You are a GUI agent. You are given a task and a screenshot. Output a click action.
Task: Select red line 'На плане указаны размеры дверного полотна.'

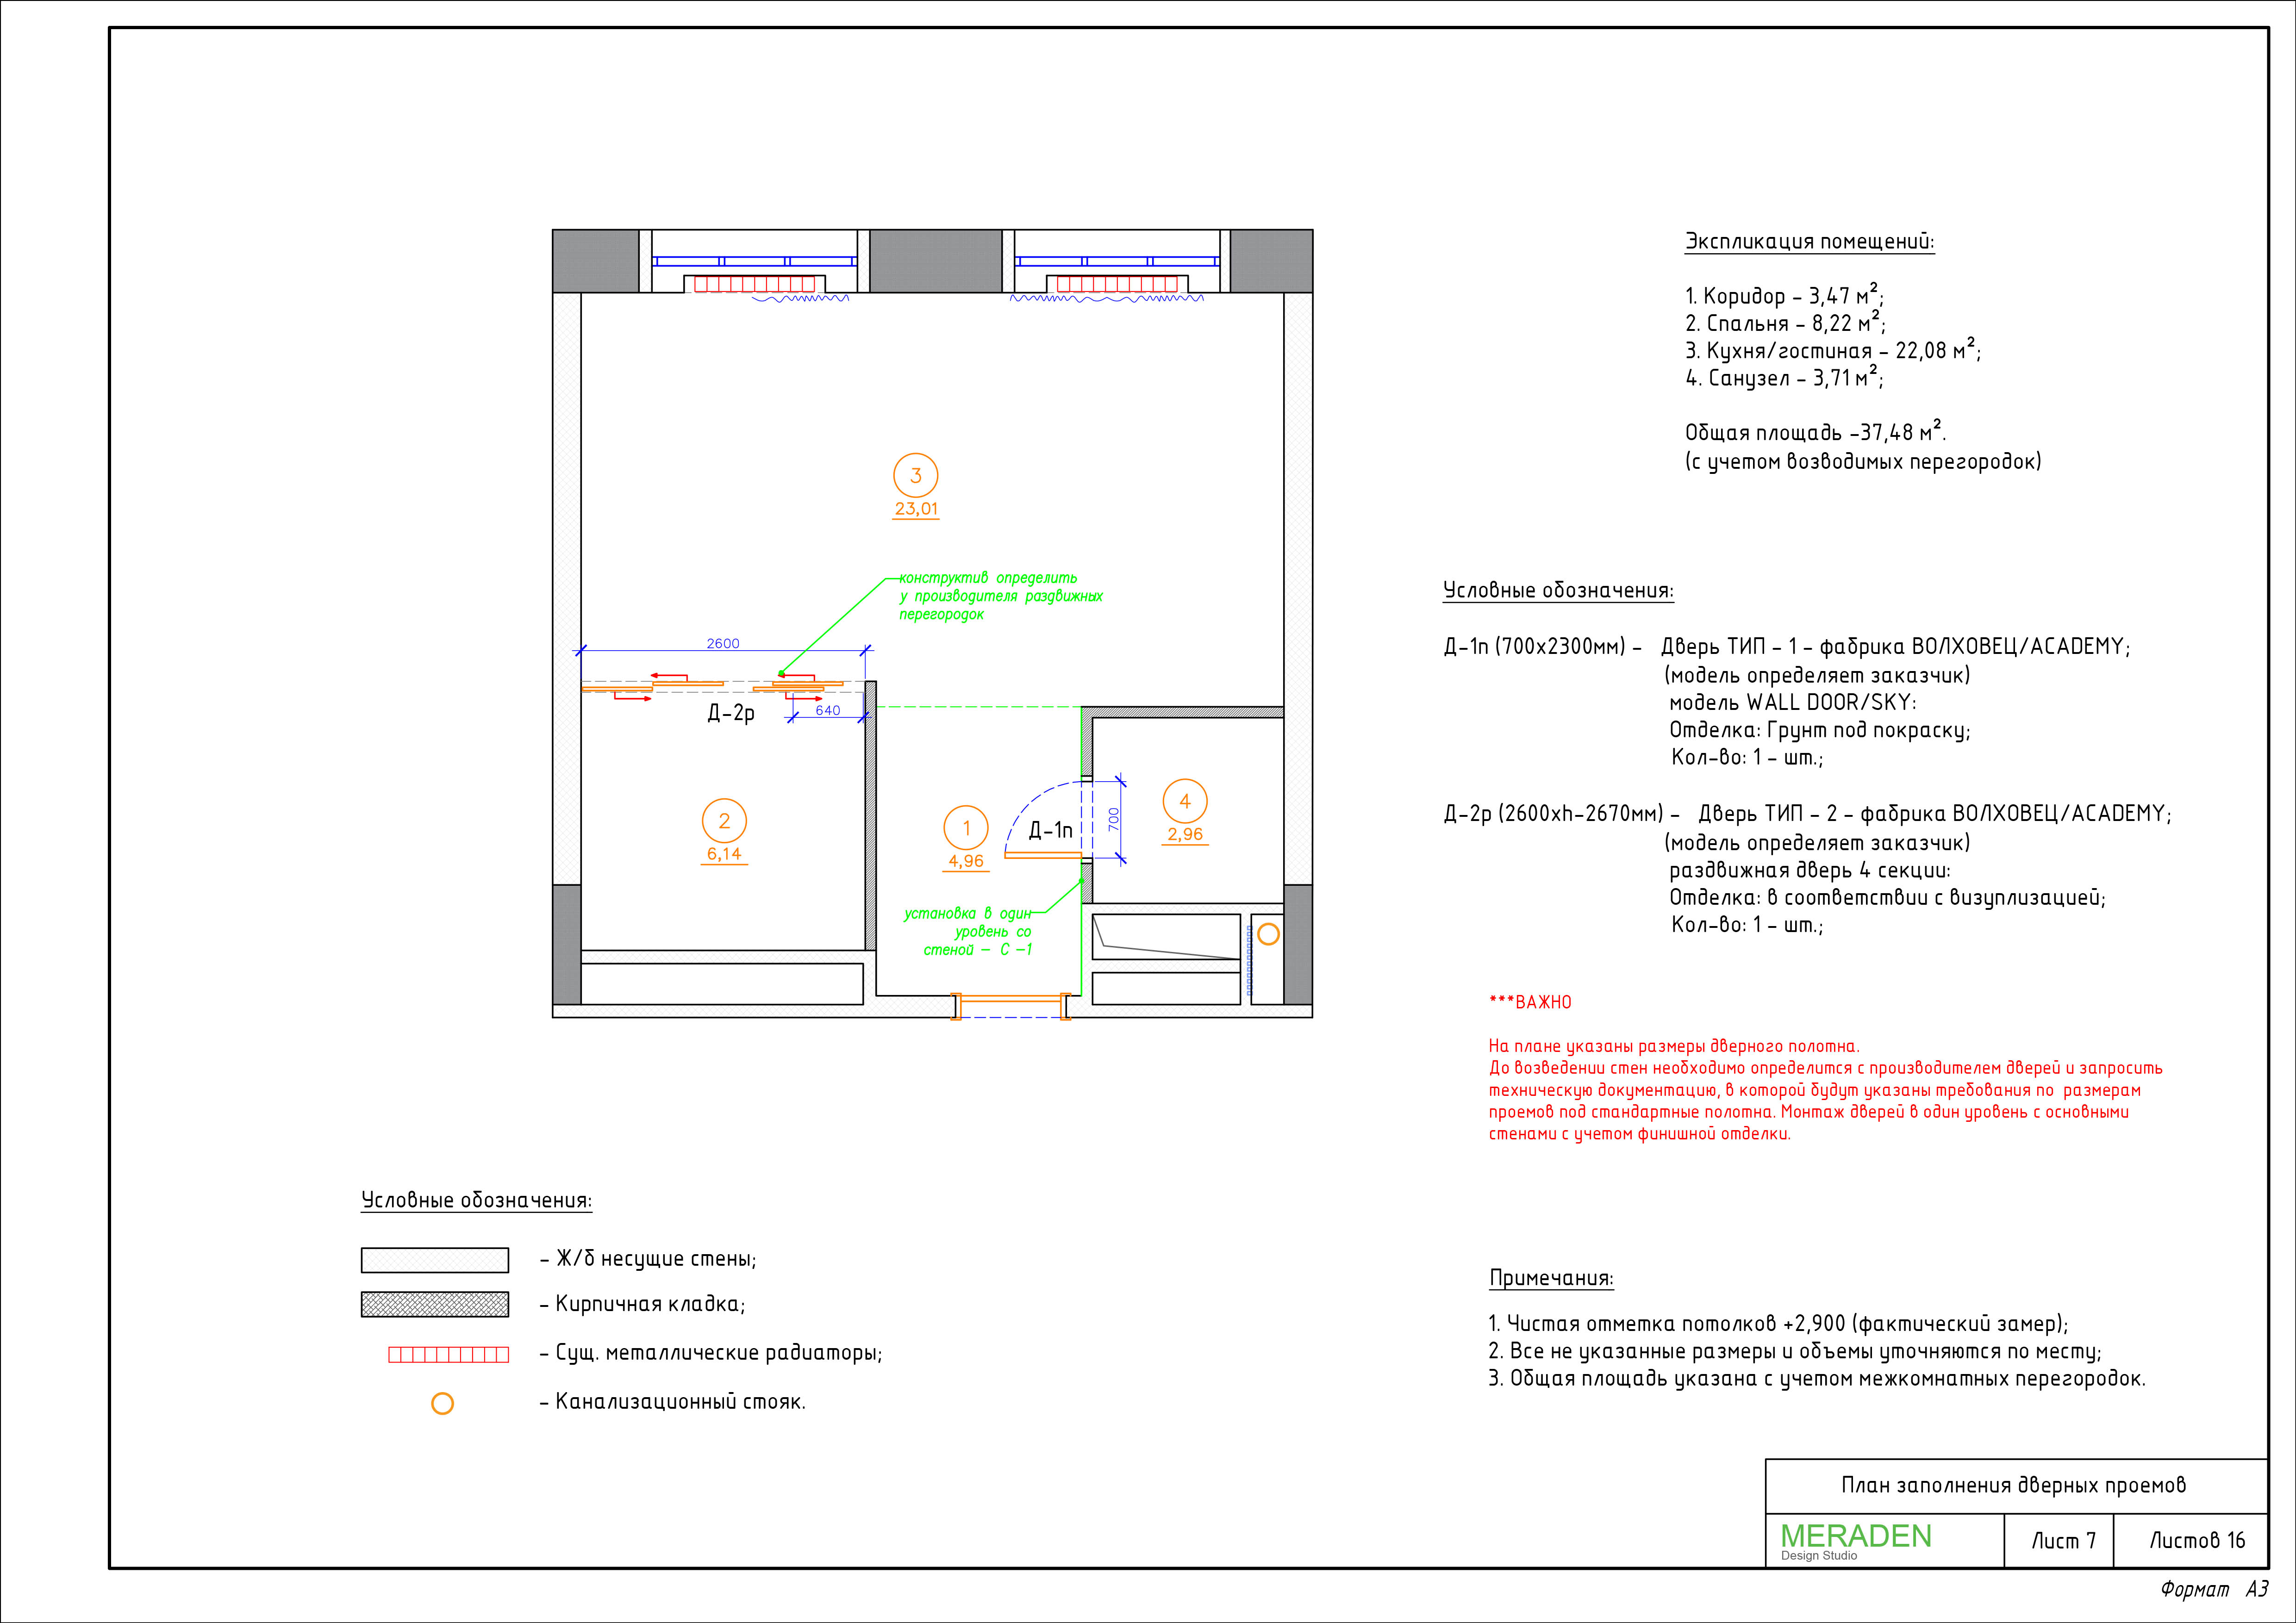[x=1674, y=1046]
